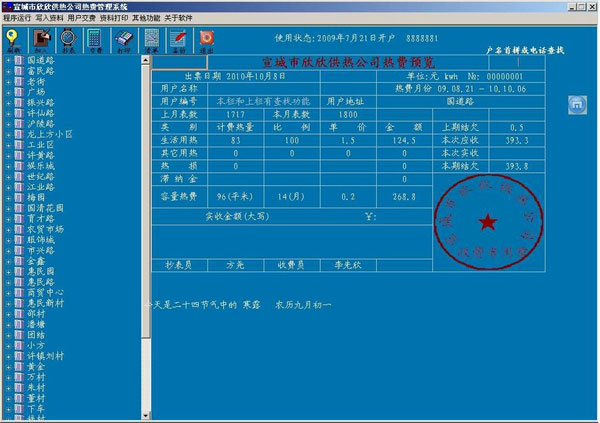This screenshot has width=600, height=423.
Task: Click the 用户名称 value field
Action: pyautogui.click(x=264, y=89)
